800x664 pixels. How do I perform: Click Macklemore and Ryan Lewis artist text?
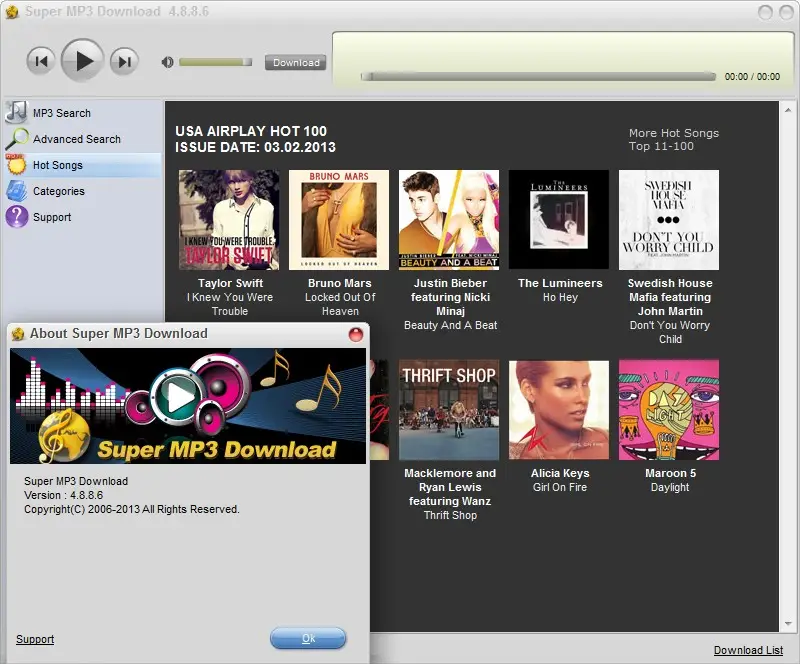(450, 487)
